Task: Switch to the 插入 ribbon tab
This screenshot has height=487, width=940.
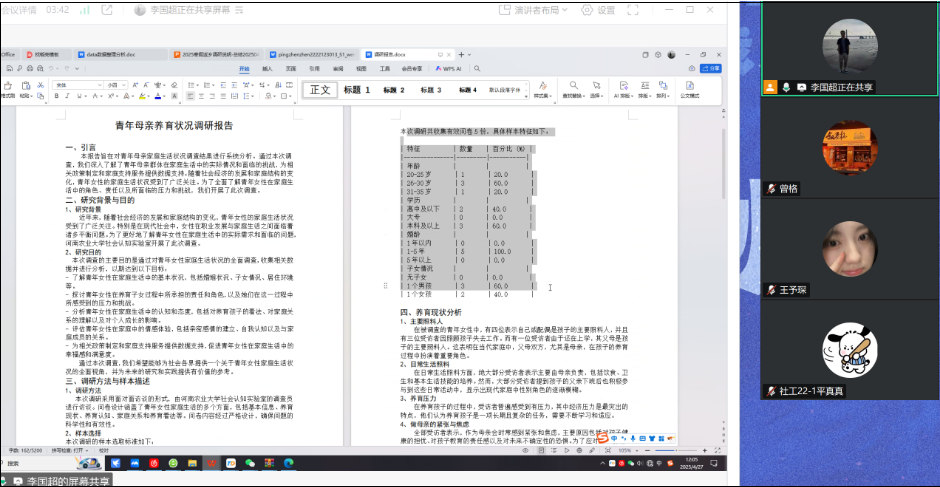Action: 267,69
